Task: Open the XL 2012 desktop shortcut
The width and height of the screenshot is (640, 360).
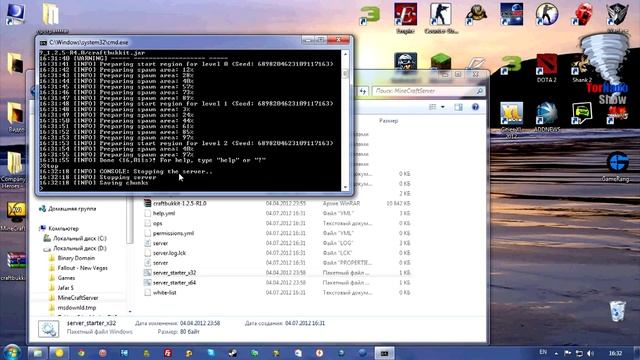Action: [x=511, y=119]
